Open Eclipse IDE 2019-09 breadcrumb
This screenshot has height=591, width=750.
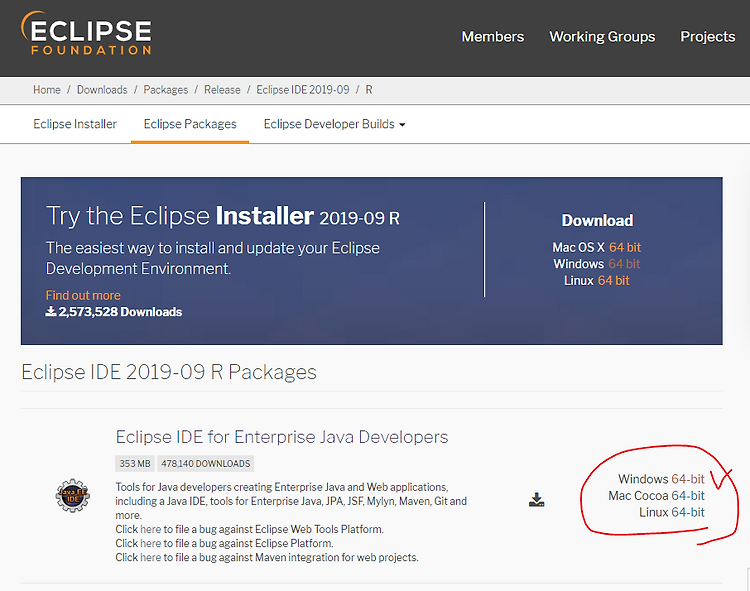click(x=303, y=90)
